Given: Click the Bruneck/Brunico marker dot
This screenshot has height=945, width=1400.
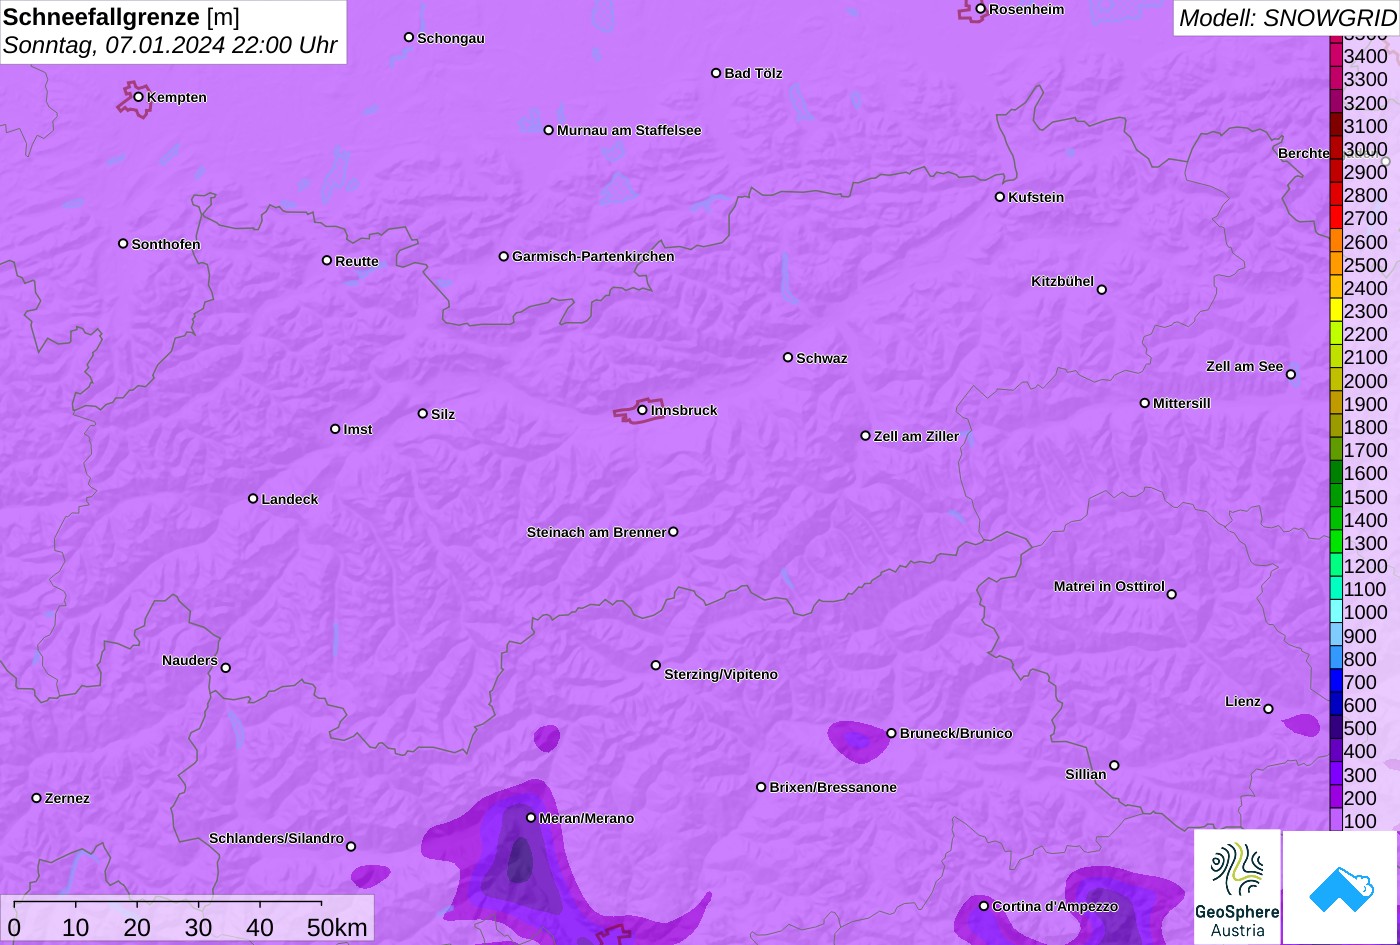Looking at the screenshot, I should 892,733.
